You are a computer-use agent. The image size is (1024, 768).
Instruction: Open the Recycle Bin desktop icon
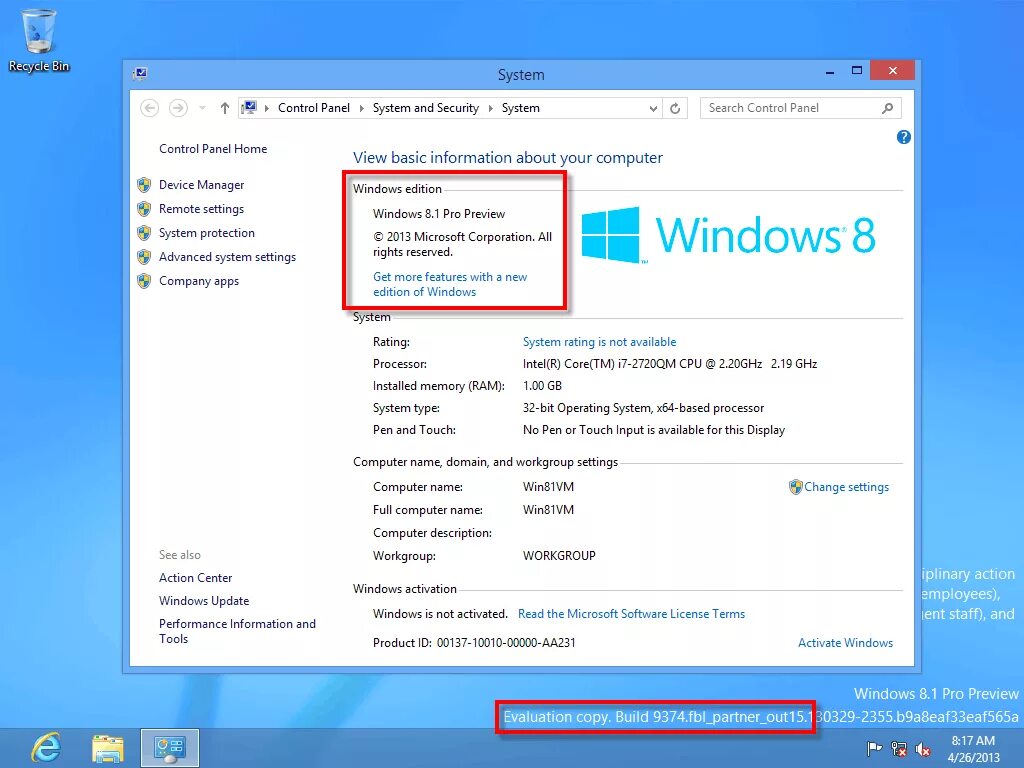(39, 40)
